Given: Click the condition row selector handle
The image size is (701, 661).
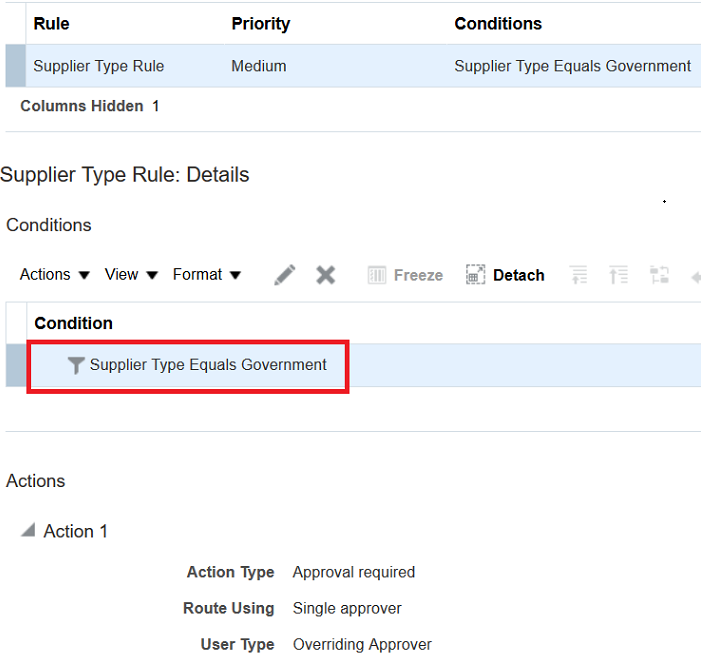Looking at the screenshot, I should [16, 365].
